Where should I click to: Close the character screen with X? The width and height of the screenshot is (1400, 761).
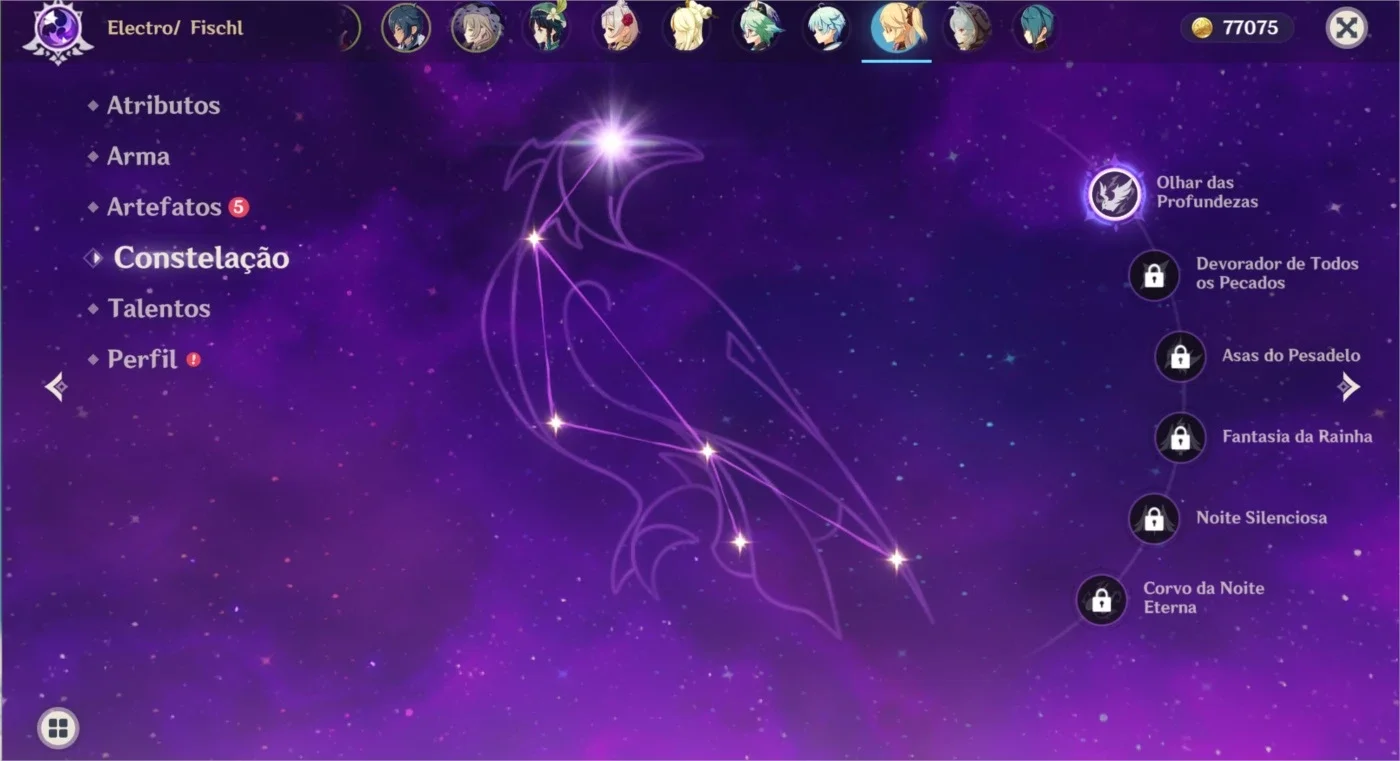pyautogui.click(x=1347, y=28)
